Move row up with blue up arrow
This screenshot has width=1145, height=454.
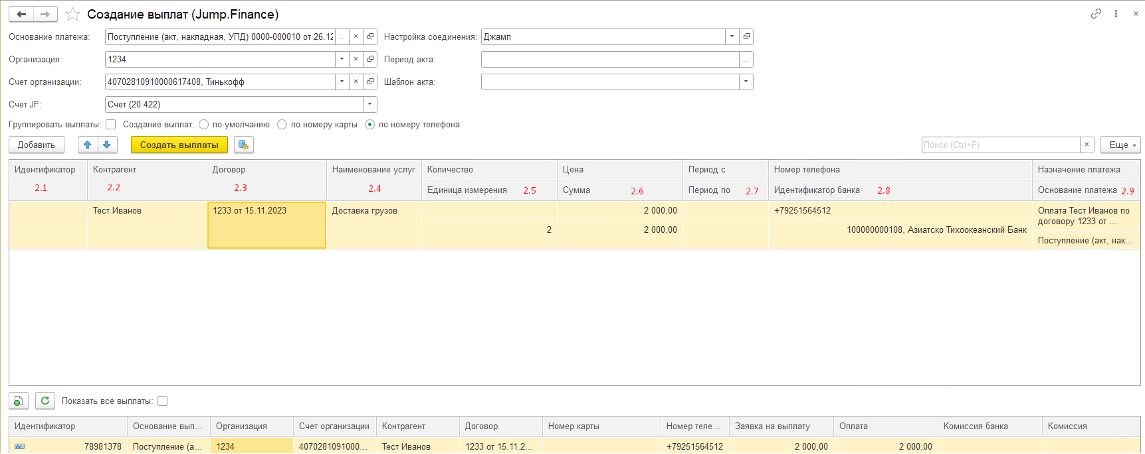(87, 145)
